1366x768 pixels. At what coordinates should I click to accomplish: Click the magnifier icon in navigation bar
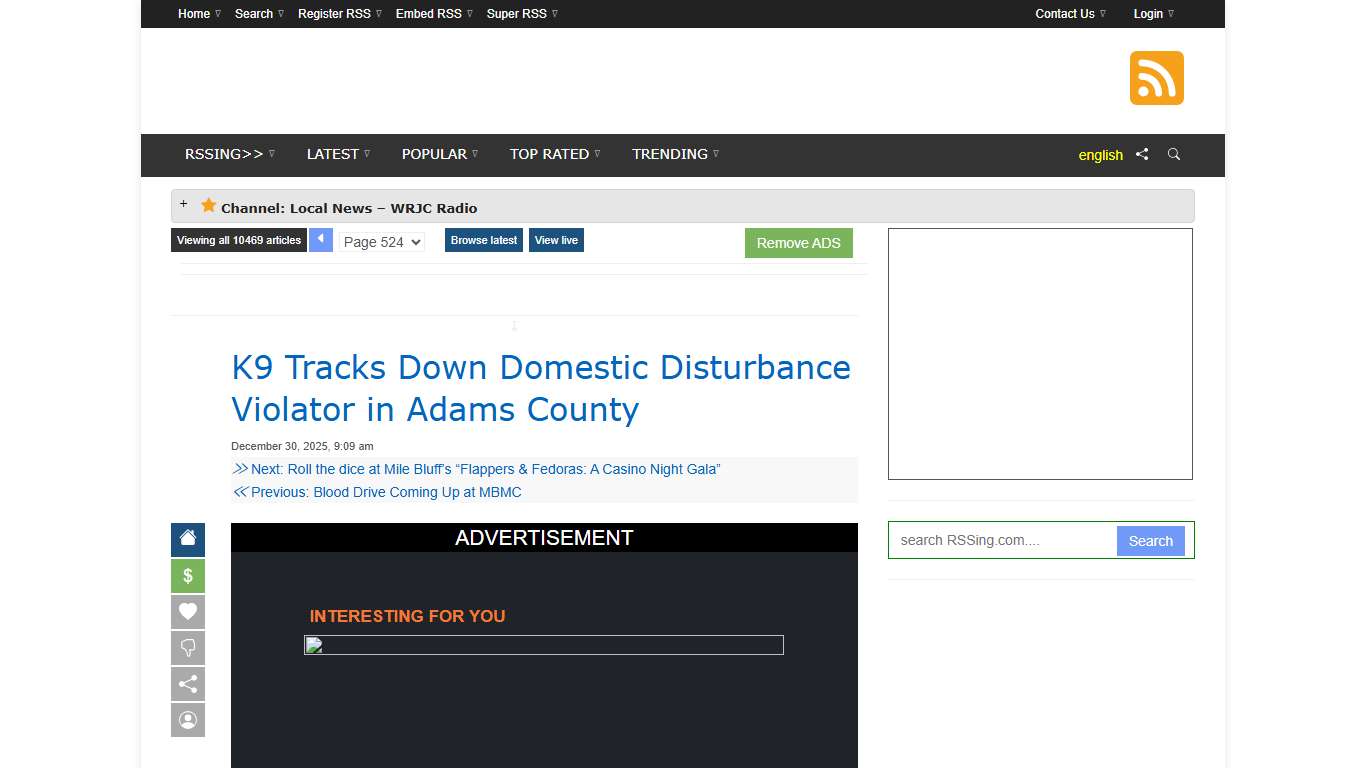(1174, 154)
